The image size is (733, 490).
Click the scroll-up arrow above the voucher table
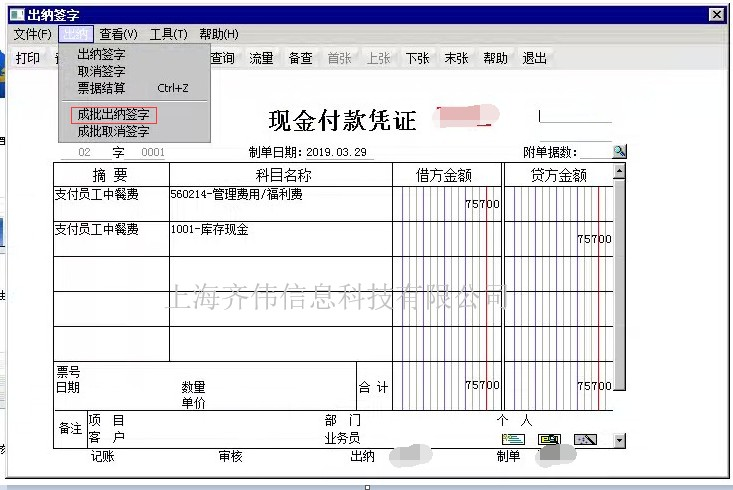pyautogui.click(x=619, y=171)
